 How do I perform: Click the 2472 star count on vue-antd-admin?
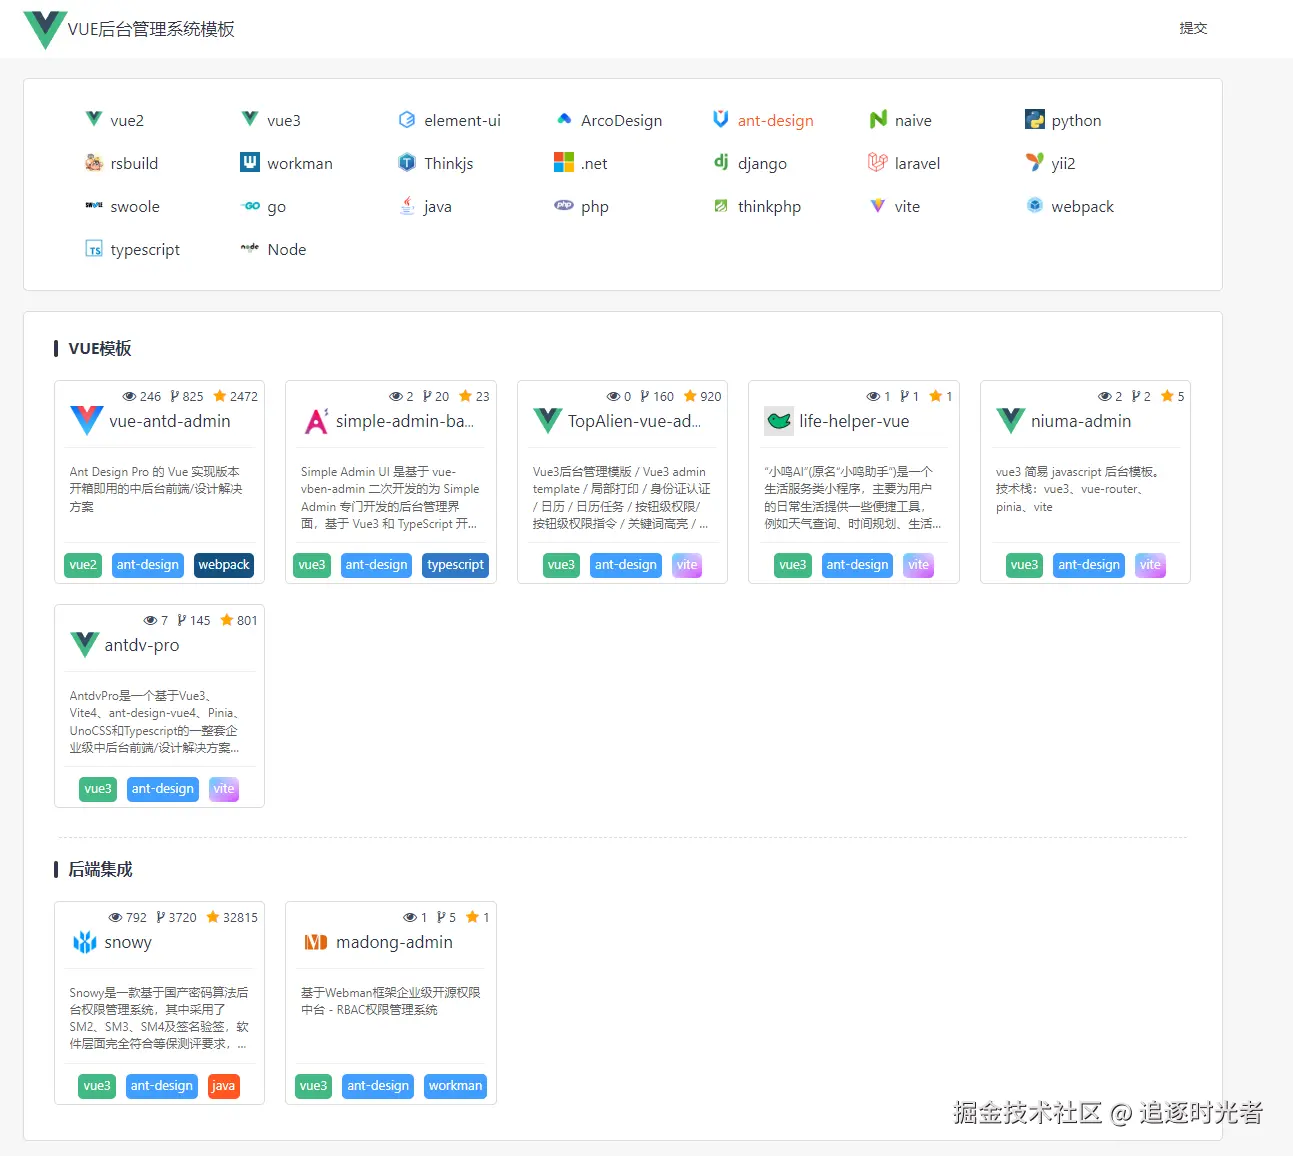236,396
